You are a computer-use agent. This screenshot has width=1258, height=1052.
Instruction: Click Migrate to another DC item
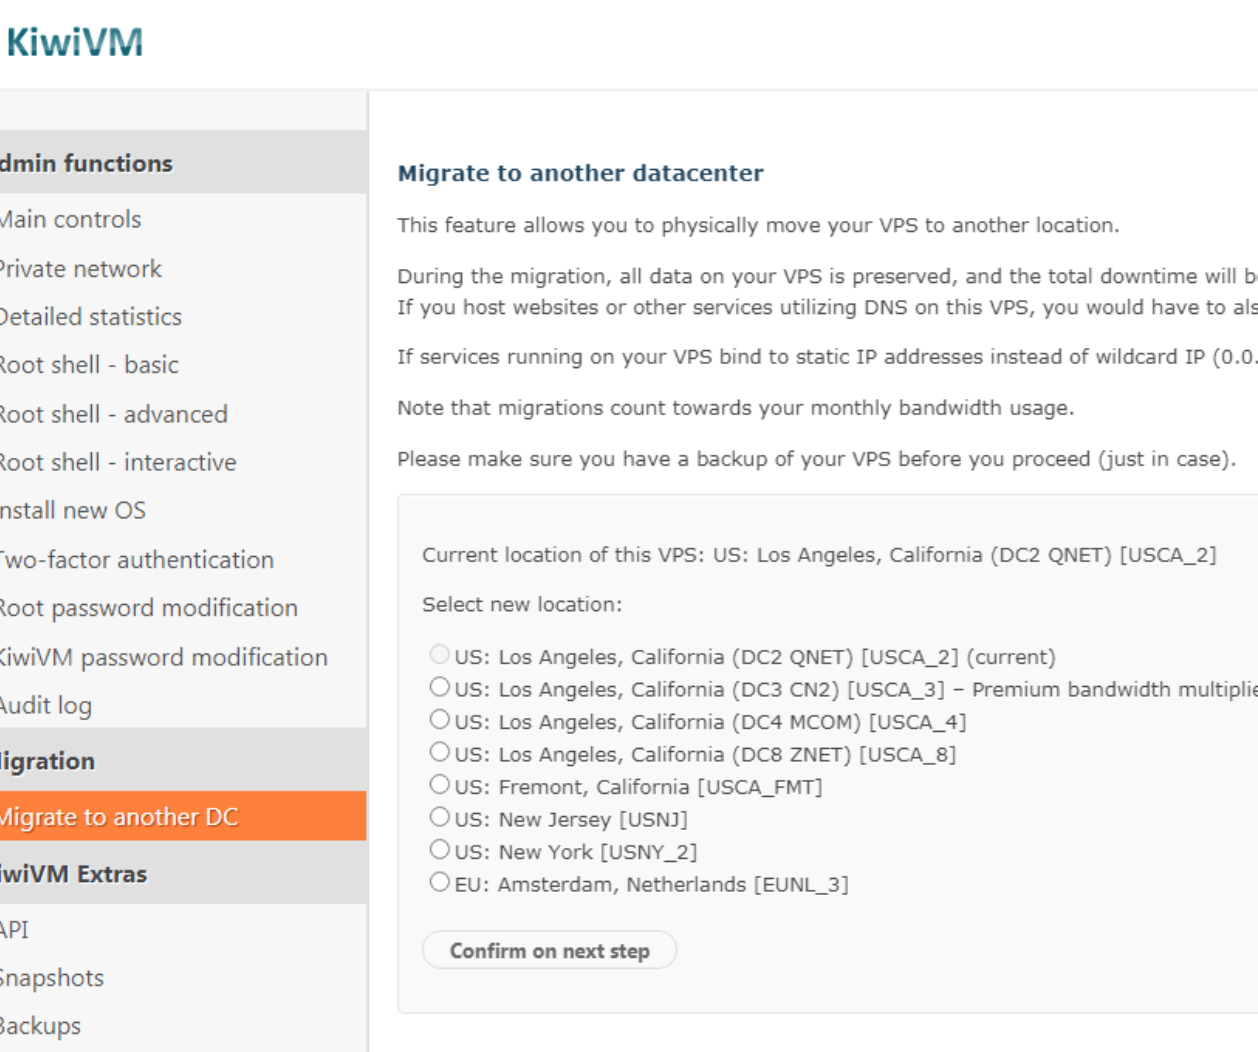tap(118, 817)
